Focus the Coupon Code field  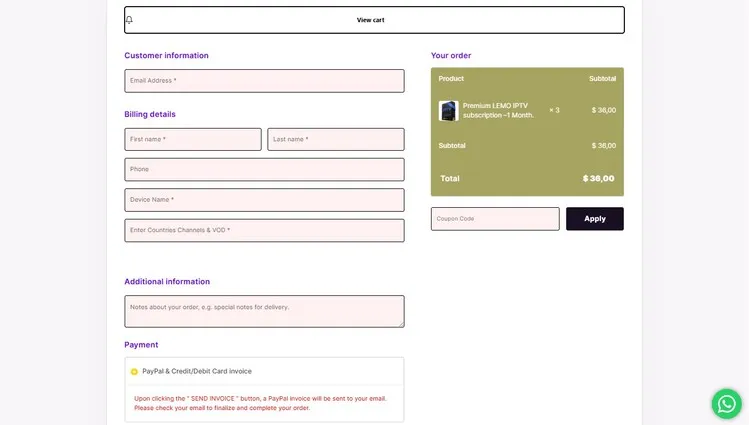tap(495, 219)
